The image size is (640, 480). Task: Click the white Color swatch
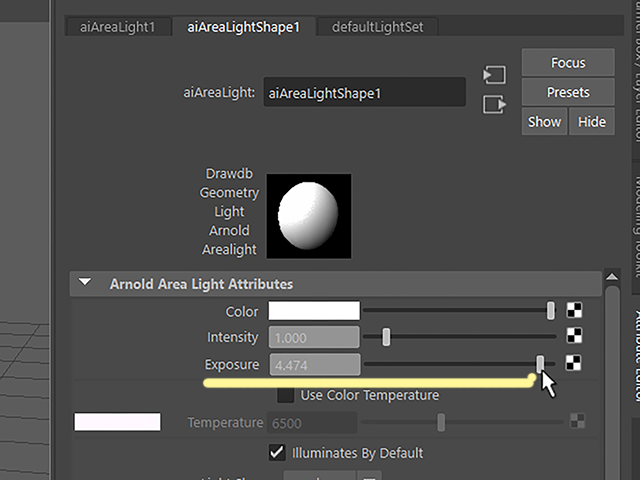(314, 311)
